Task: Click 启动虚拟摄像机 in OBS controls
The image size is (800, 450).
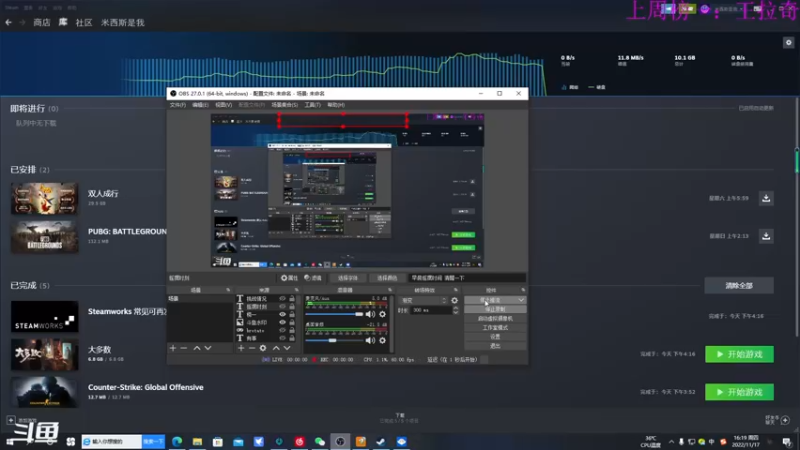Action: pyautogui.click(x=495, y=318)
